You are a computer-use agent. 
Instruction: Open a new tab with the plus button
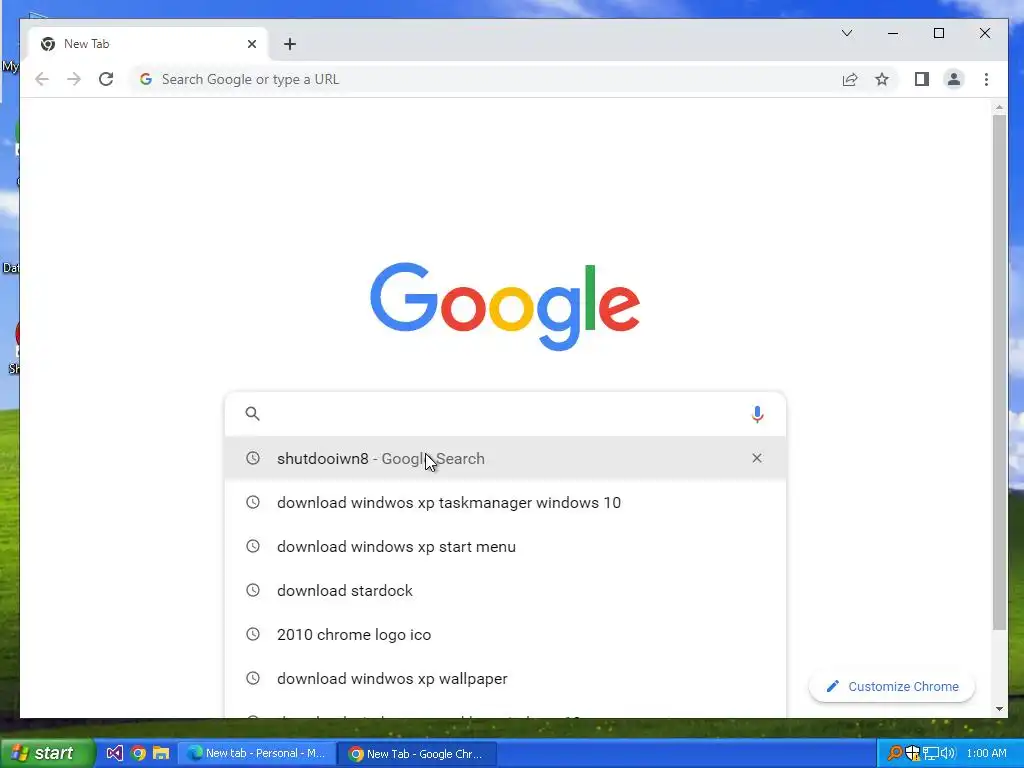tap(290, 44)
